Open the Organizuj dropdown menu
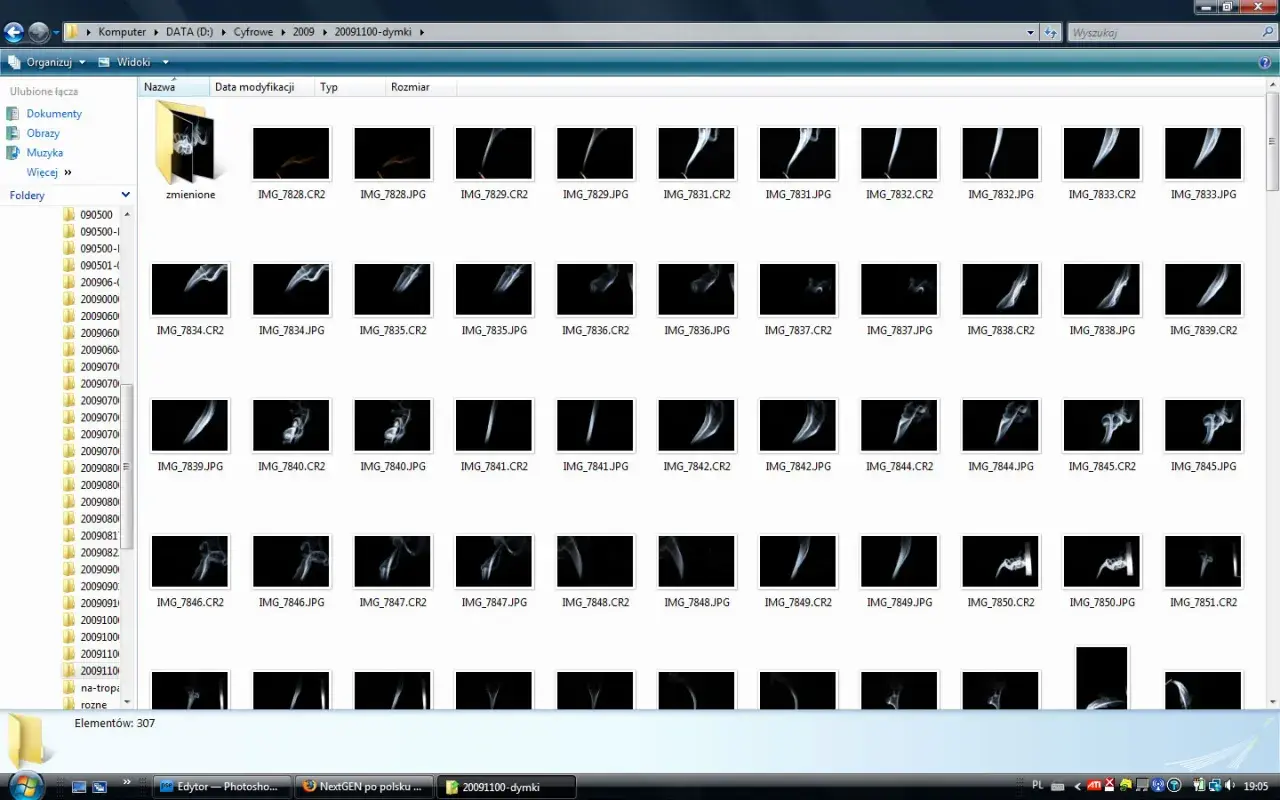The height and width of the screenshot is (800, 1280). 47,62
